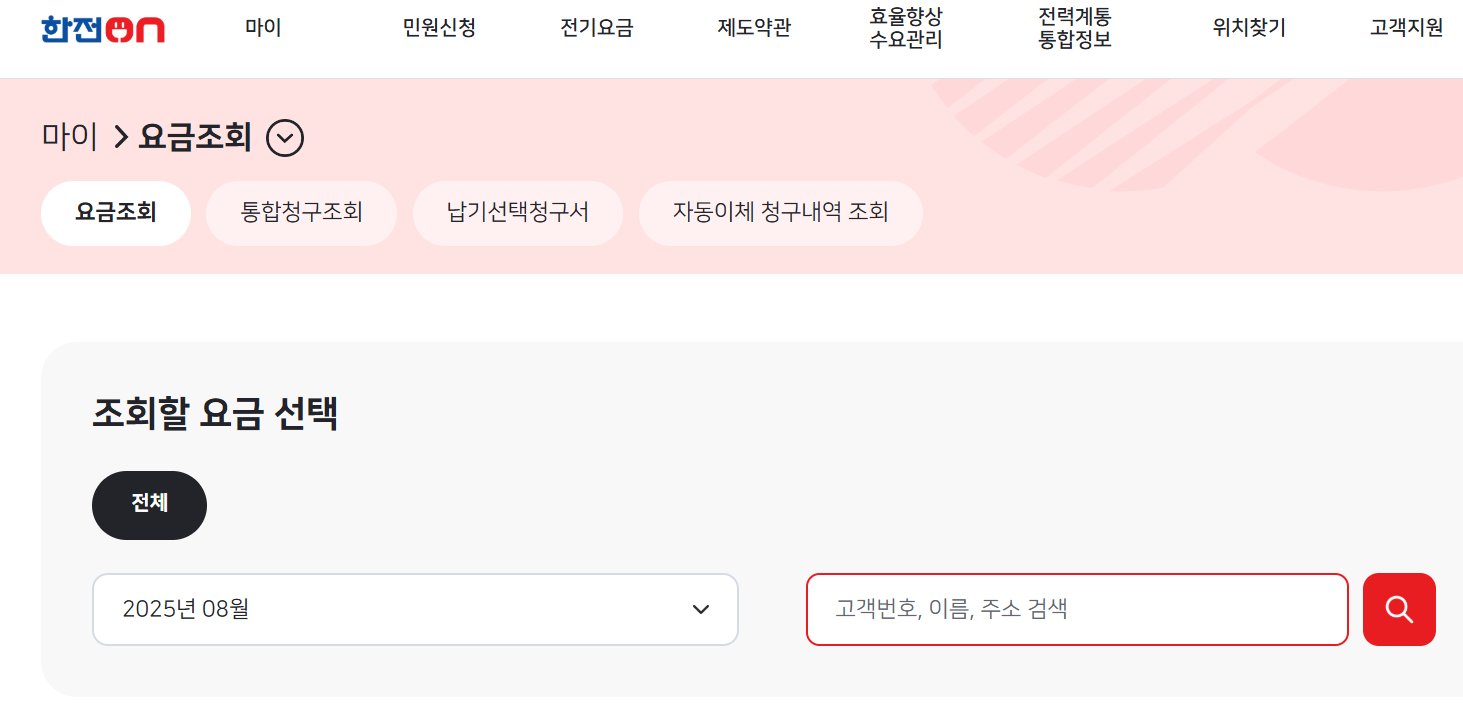This screenshot has height=708, width=1463.
Task: Expand the breadcrumb chevron next to 요금조회
Action: pos(285,137)
